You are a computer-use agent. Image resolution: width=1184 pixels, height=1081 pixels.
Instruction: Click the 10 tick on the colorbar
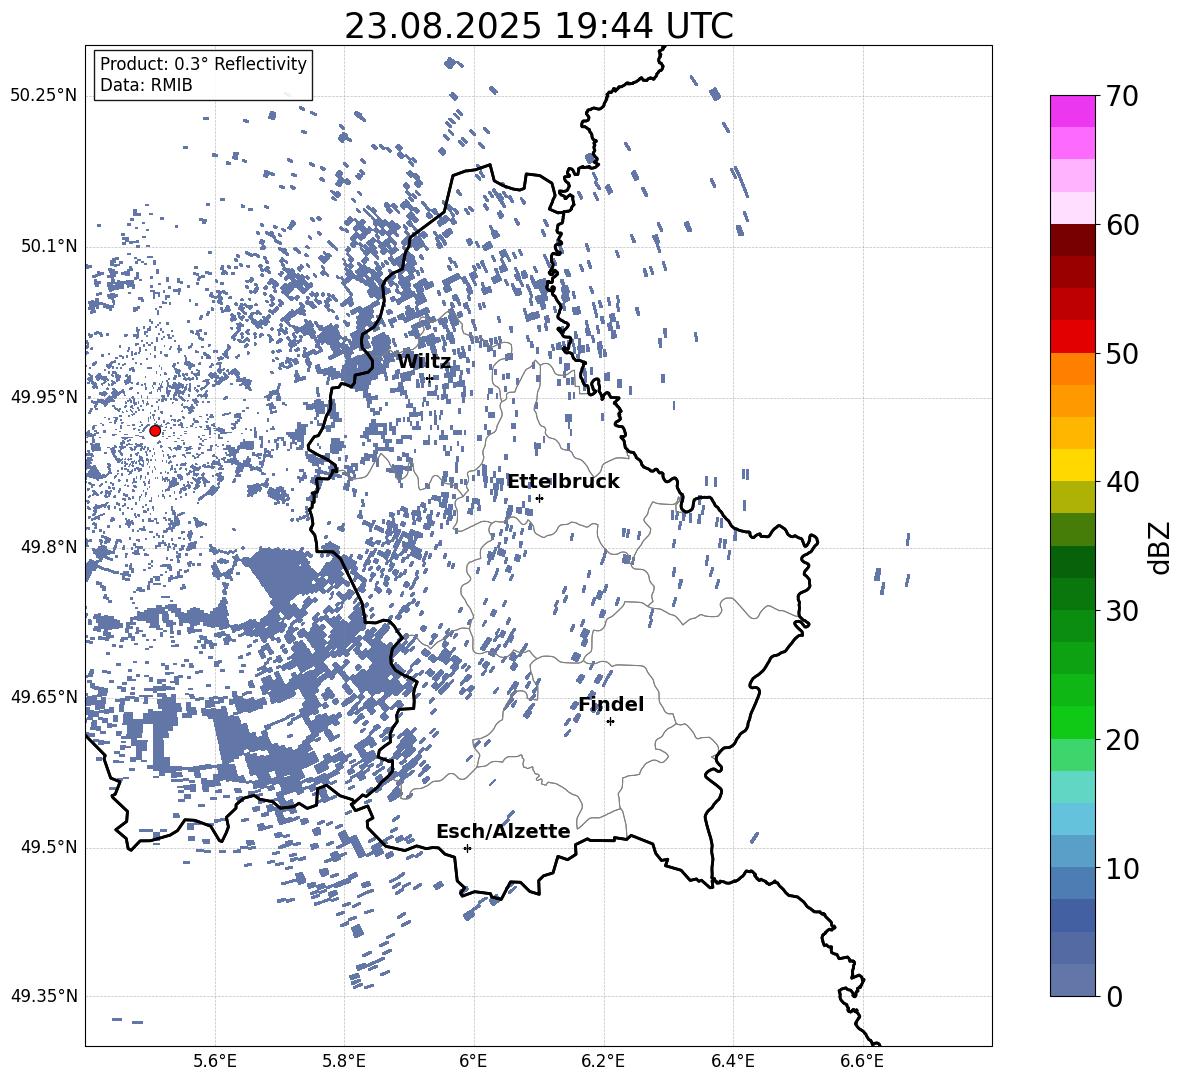pos(1121,868)
